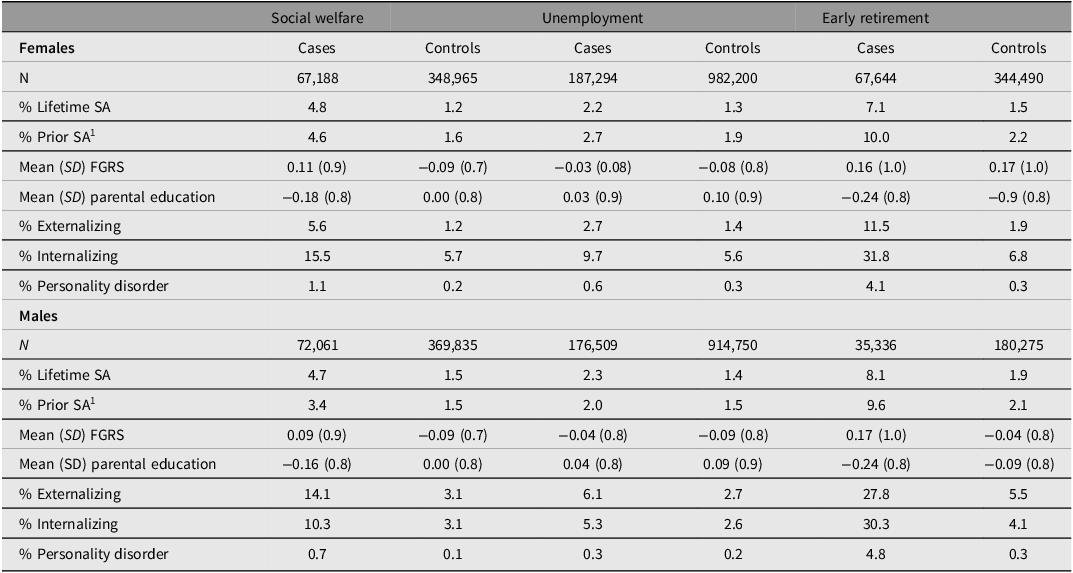Click the males controls value 914,750
The image size is (1073, 573).
pyautogui.click(x=732, y=346)
